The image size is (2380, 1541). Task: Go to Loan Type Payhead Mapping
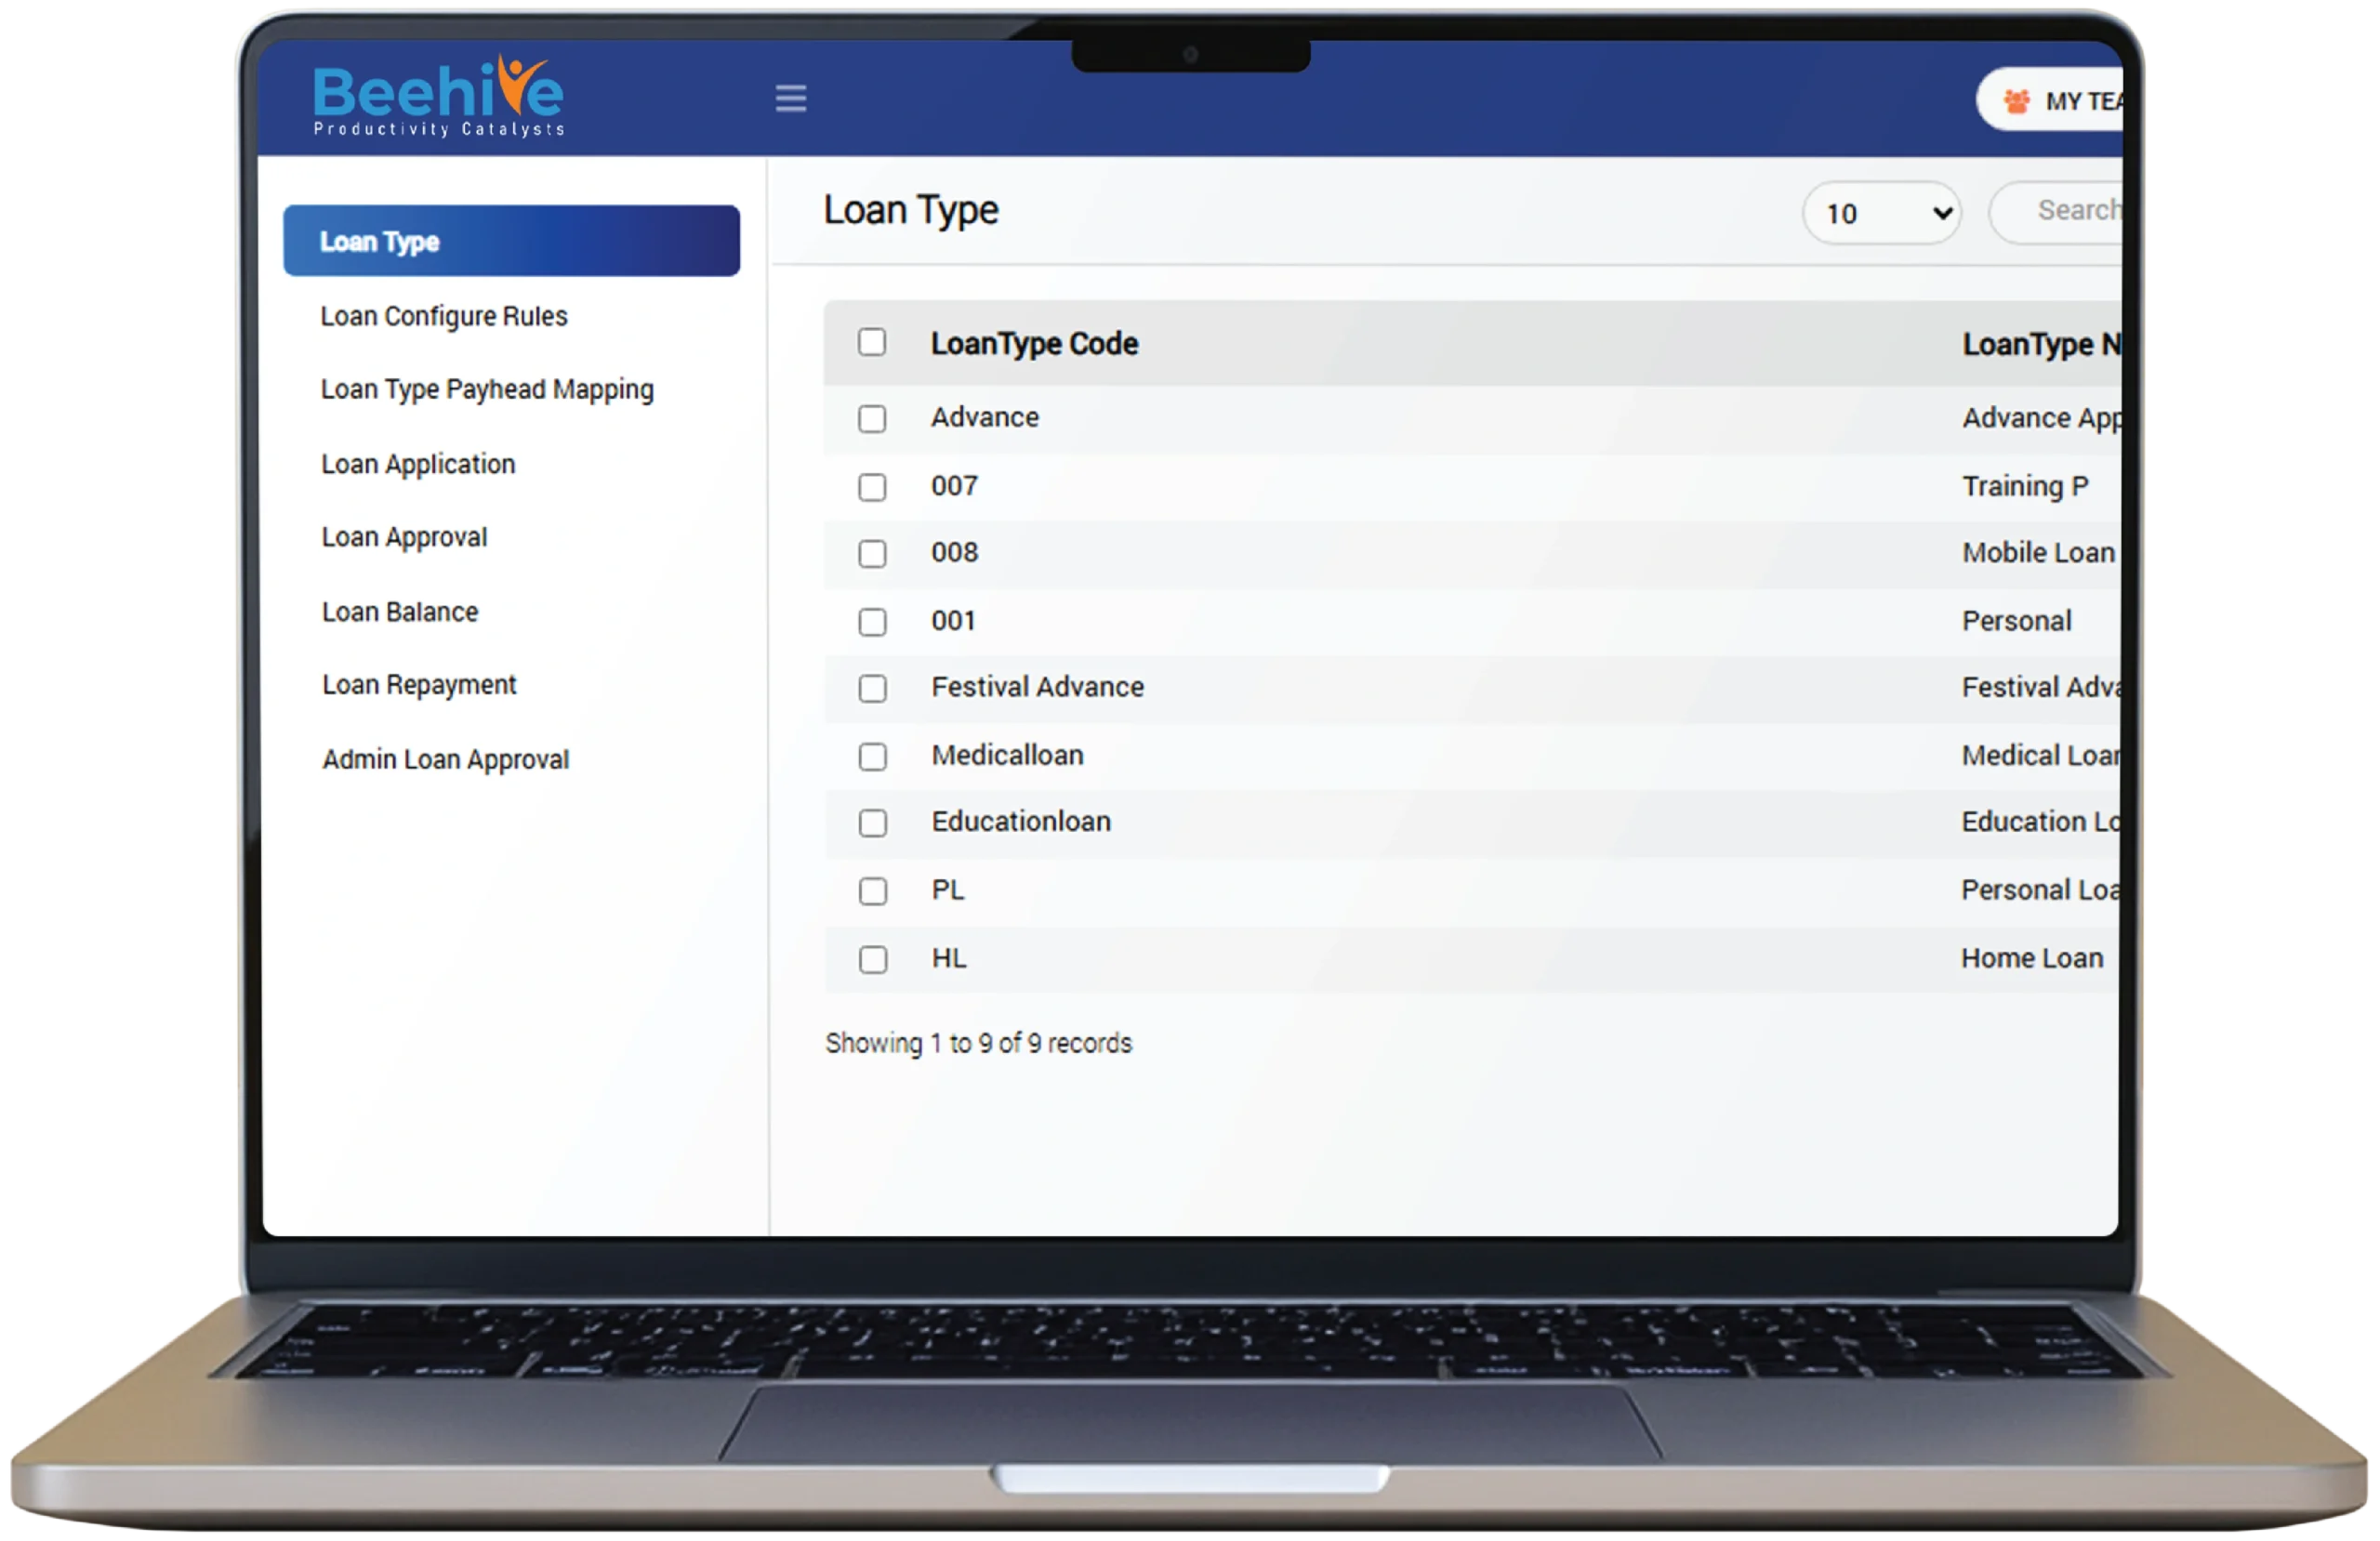point(487,389)
